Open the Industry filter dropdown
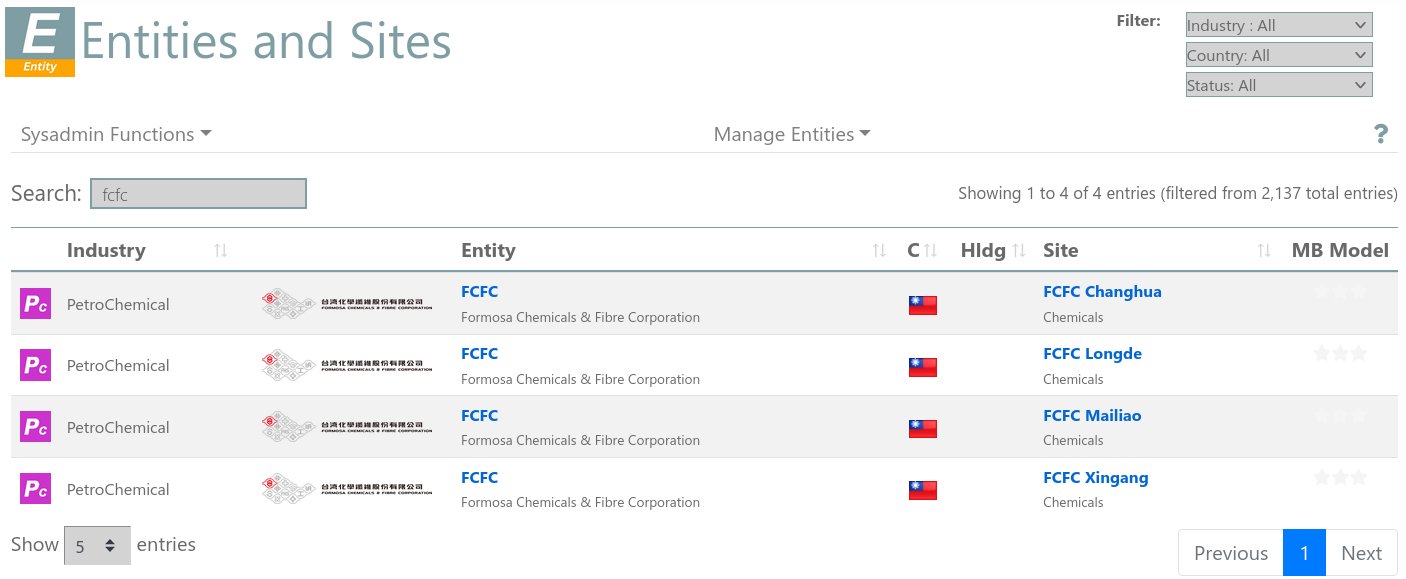Image resolution: width=1406 pixels, height=579 pixels. click(1278, 25)
